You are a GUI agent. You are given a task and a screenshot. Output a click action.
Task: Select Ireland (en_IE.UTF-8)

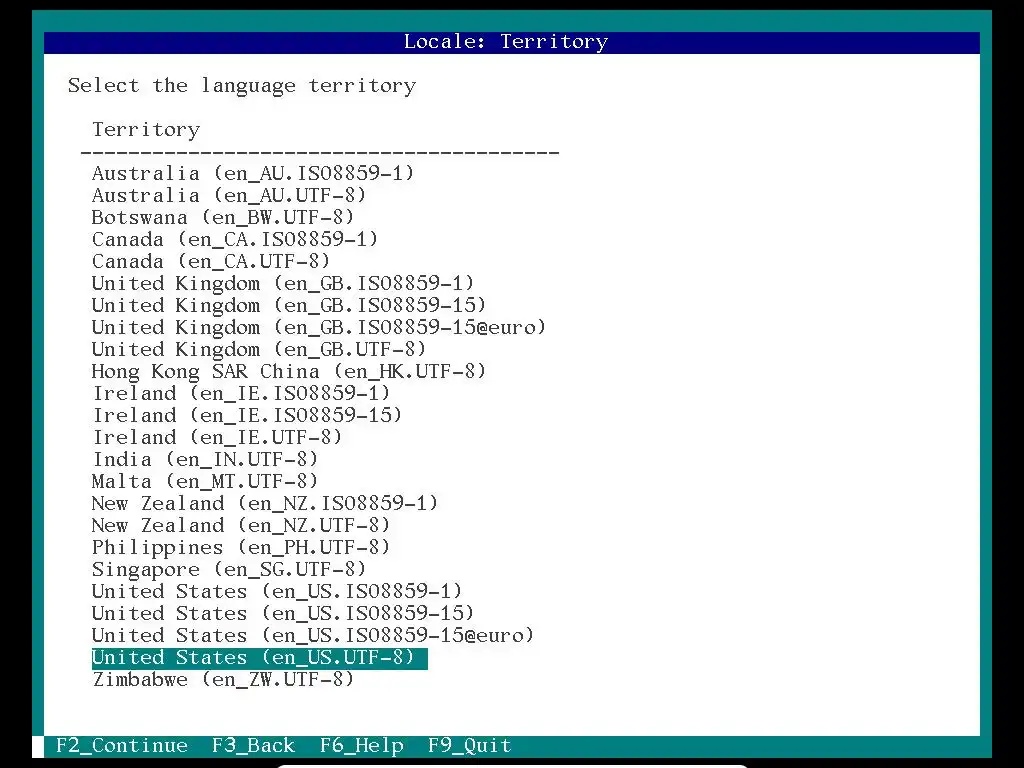(217, 438)
